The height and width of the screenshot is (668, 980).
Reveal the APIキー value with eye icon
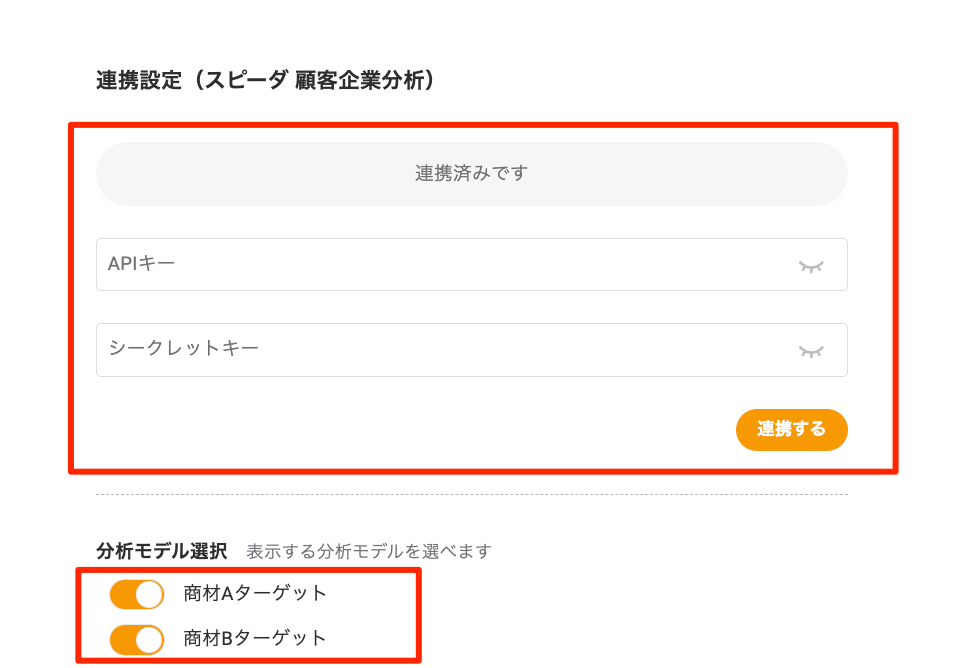pyautogui.click(x=811, y=266)
